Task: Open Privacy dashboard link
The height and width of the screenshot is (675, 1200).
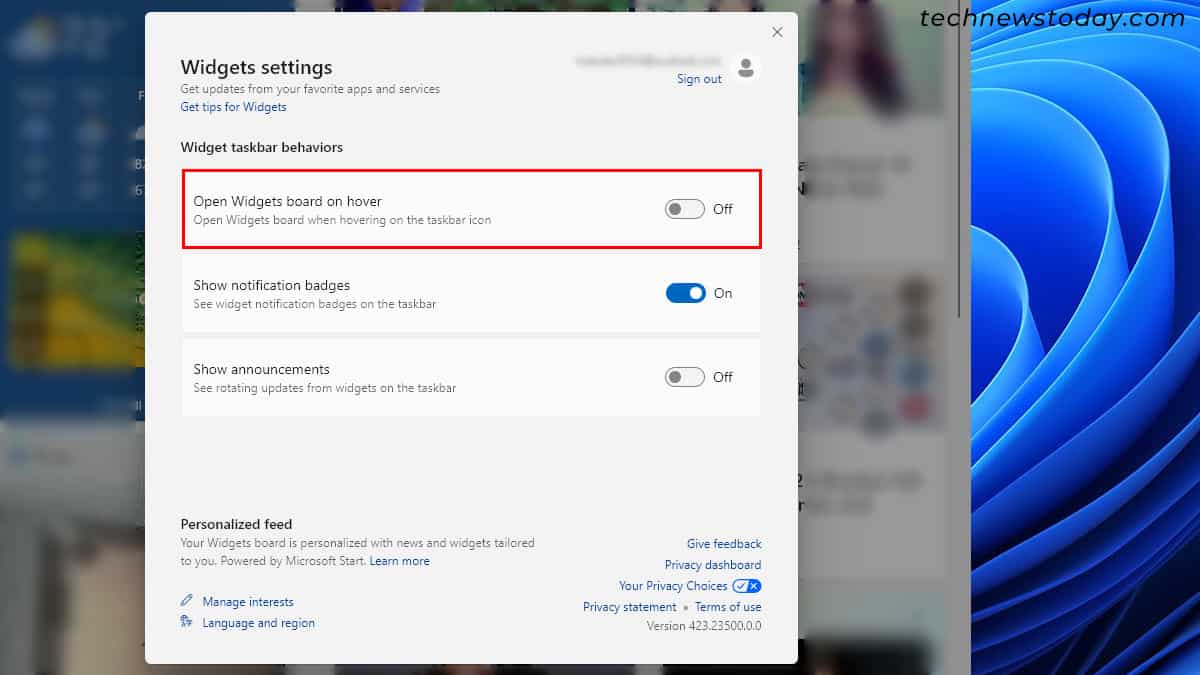Action: (713, 565)
